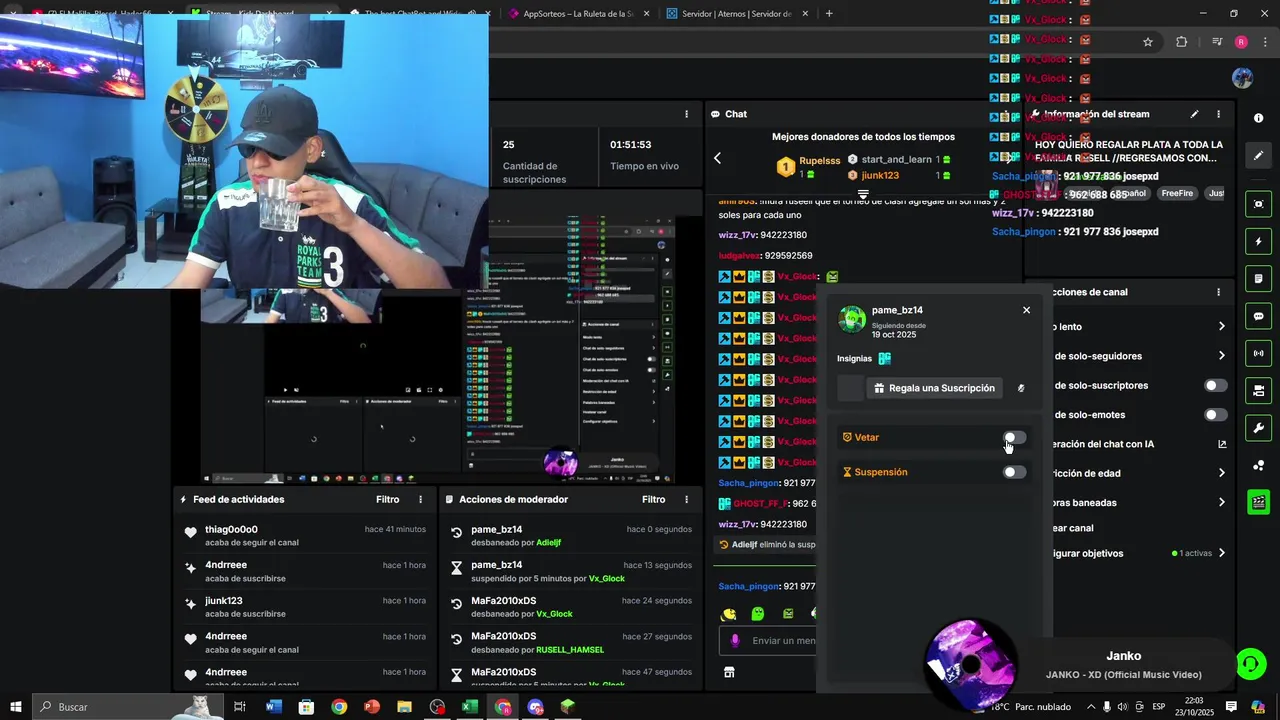Expand the solo-seguidores chat option
This screenshot has height=720, width=1280.
(x=1221, y=356)
